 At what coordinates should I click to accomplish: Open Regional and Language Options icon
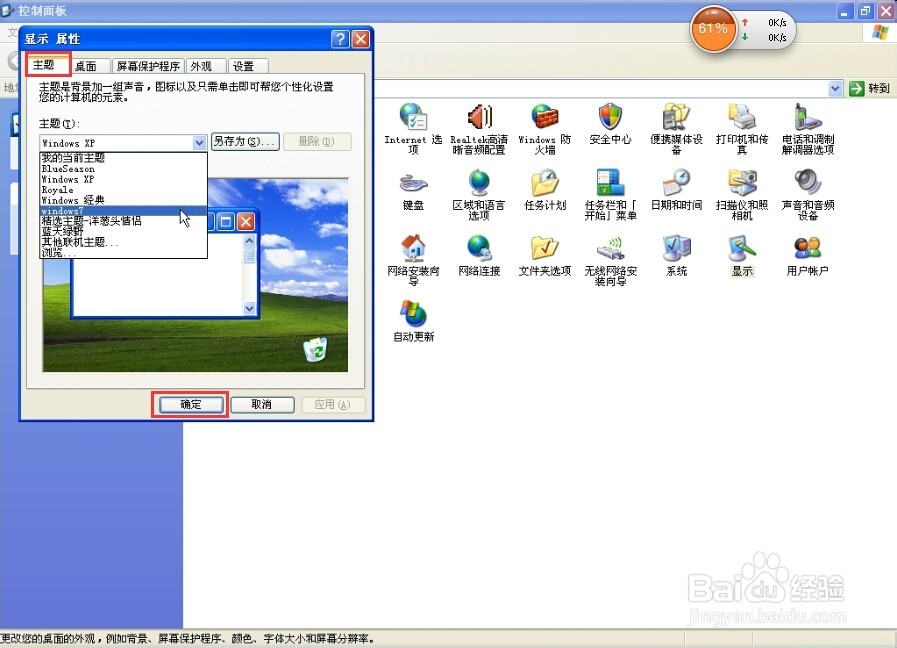tap(479, 183)
